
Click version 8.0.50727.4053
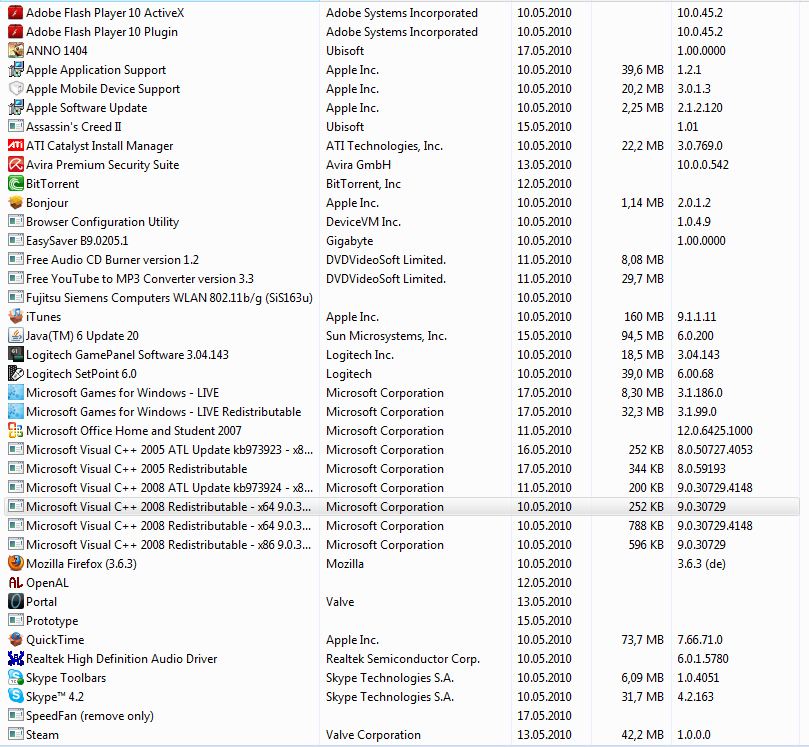point(715,450)
